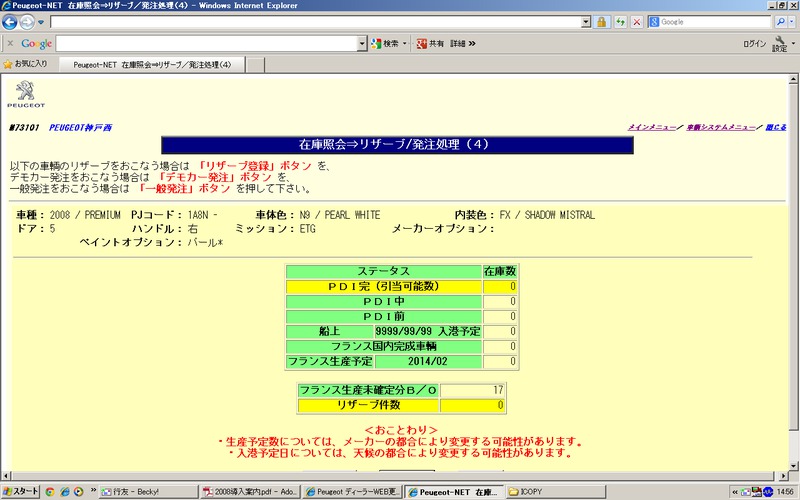This screenshot has width=800, height=500.
Task: Click into the Internet Explorer address bar
Action: tap(315, 22)
